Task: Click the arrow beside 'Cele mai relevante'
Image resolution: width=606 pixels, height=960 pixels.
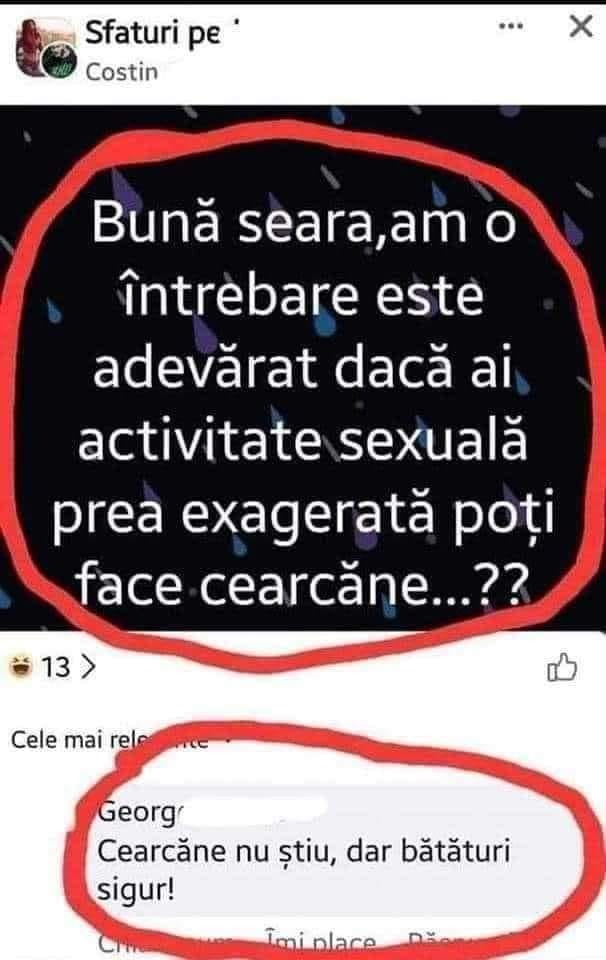Action: (x=228, y=740)
